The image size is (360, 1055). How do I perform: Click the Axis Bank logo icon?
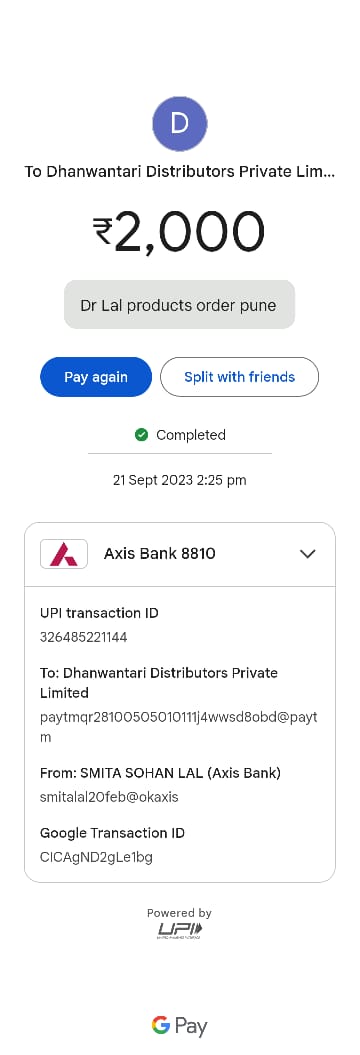pos(64,554)
